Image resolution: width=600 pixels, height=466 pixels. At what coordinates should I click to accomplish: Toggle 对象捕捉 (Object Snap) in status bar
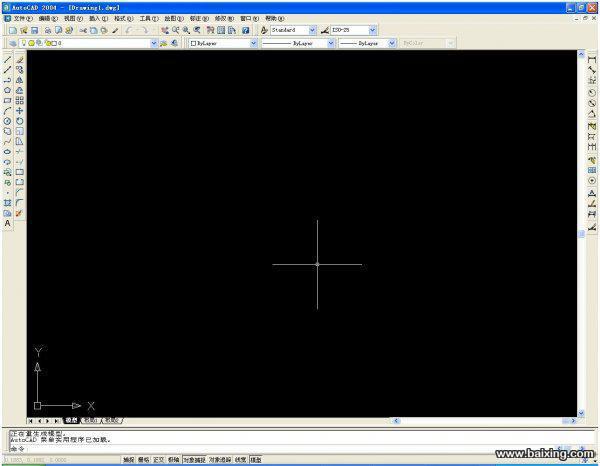[193, 460]
